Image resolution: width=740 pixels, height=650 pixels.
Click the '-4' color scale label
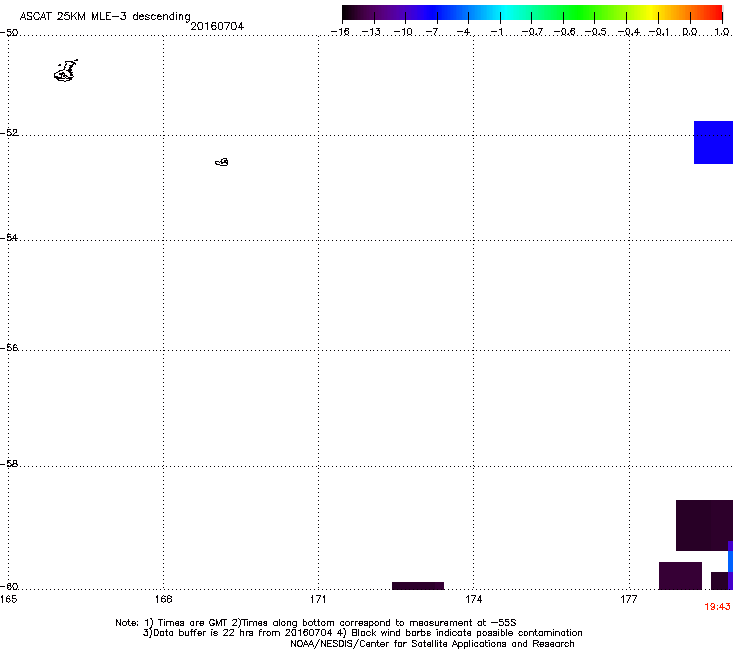point(464,32)
